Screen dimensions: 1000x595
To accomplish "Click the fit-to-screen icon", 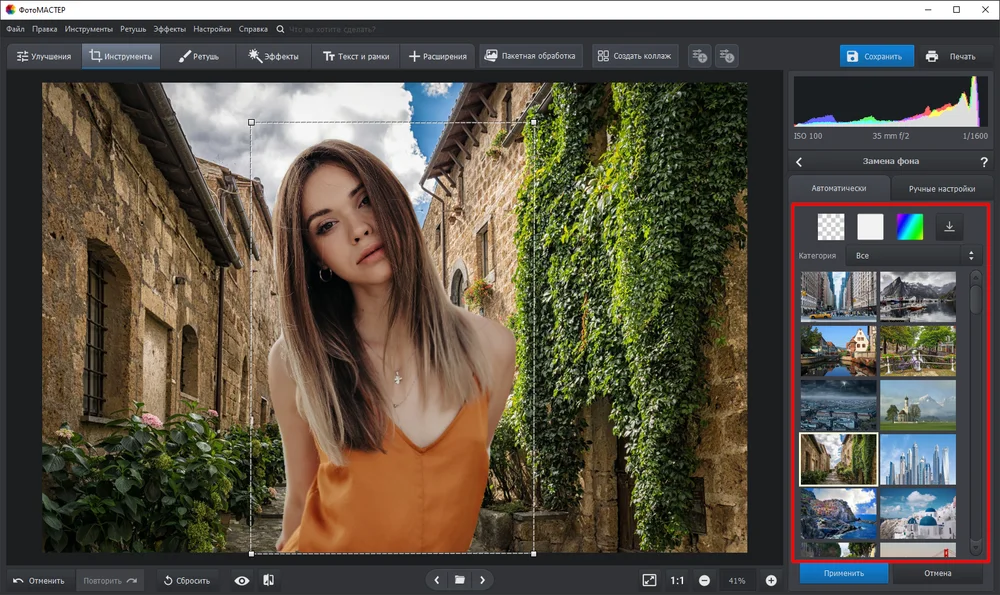I will pyautogui.click(x=649, y=580).
